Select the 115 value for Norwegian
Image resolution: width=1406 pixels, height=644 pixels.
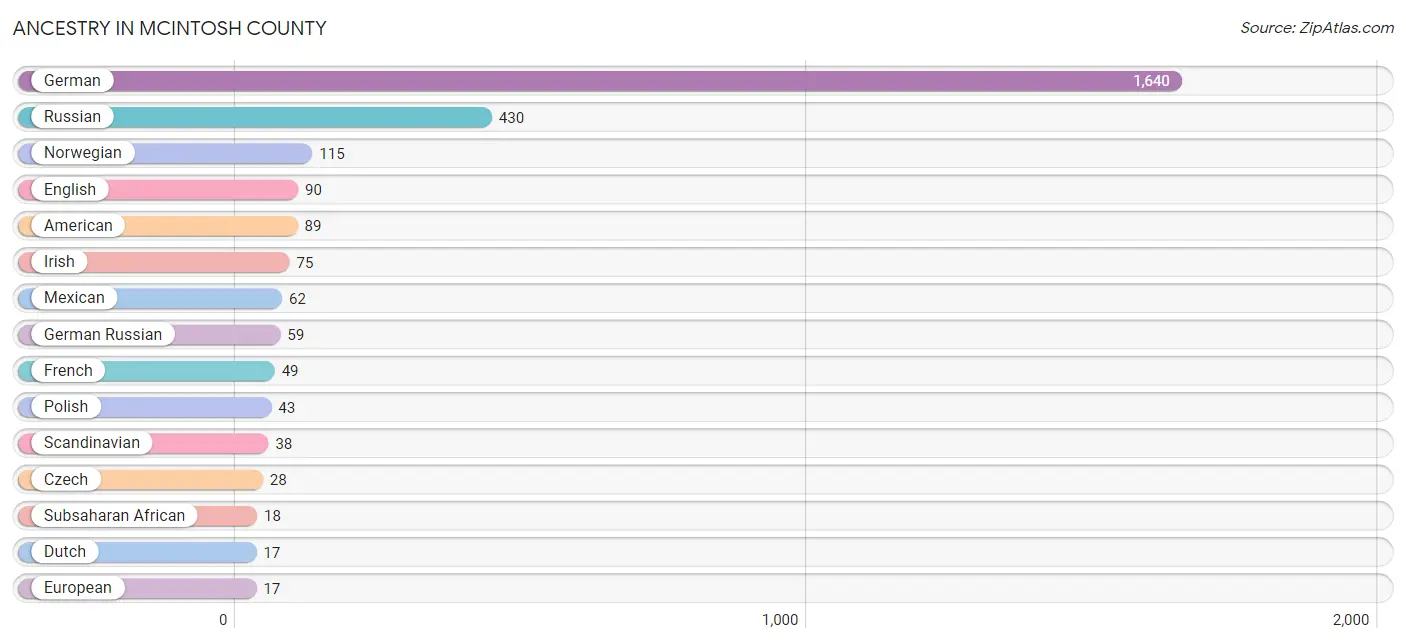coord(332,154)
